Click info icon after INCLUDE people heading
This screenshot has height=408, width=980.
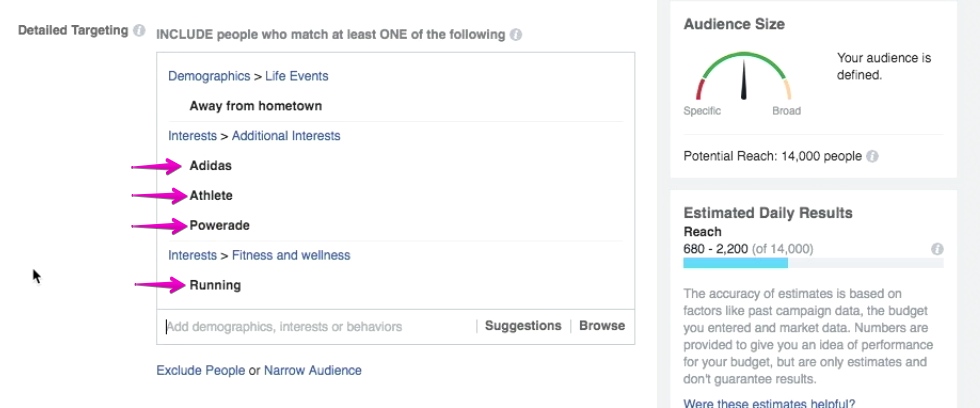(x=516, y=35)
